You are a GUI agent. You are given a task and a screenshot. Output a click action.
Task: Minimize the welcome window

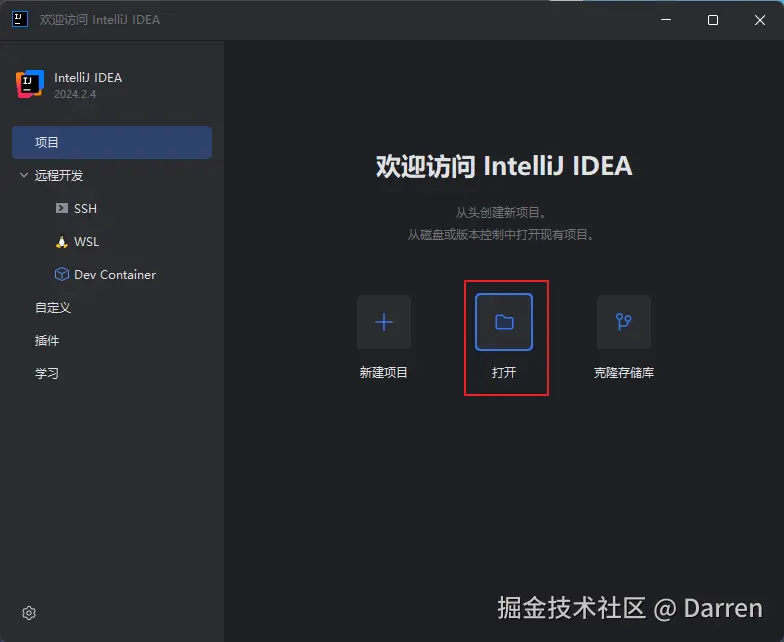coord(666,20)
